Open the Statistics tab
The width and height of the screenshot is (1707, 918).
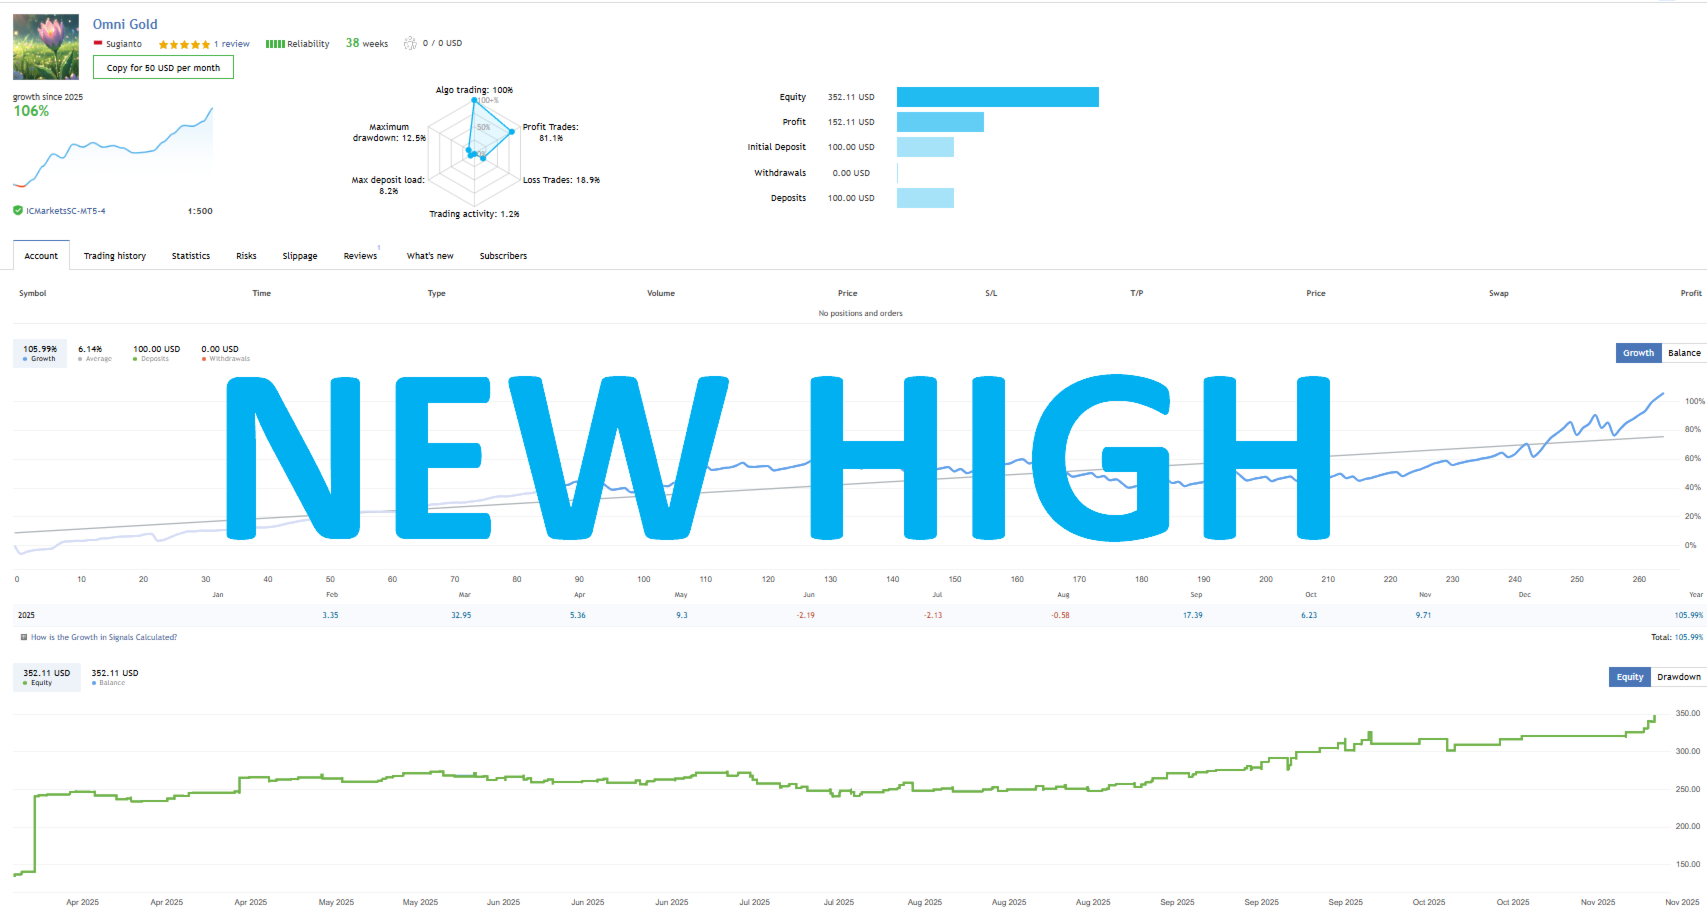point(191,256)
